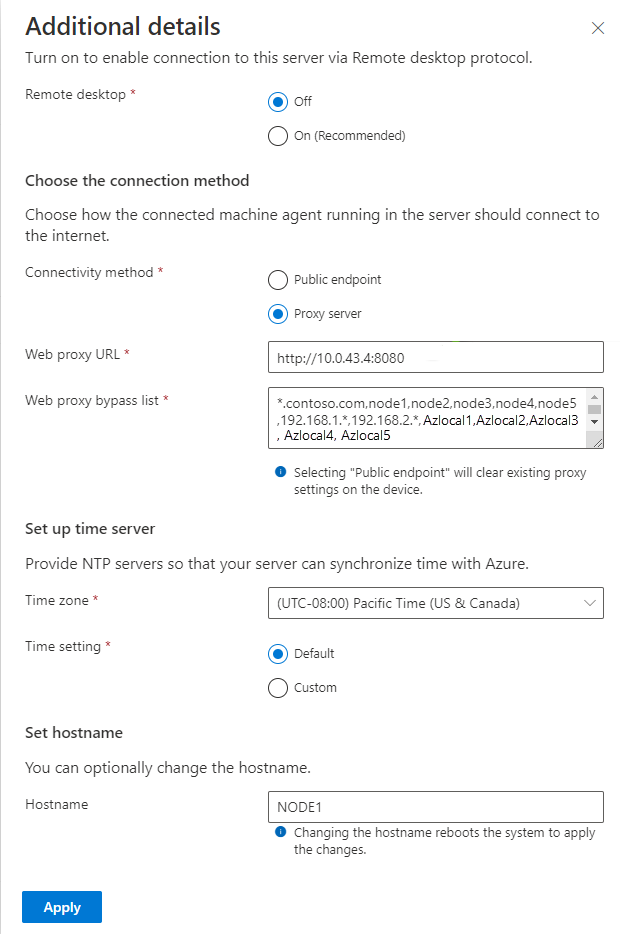The height and width of the screenshot is (934, 620).
Task: Switch time setting to Custom
Action: pos(278,687)
